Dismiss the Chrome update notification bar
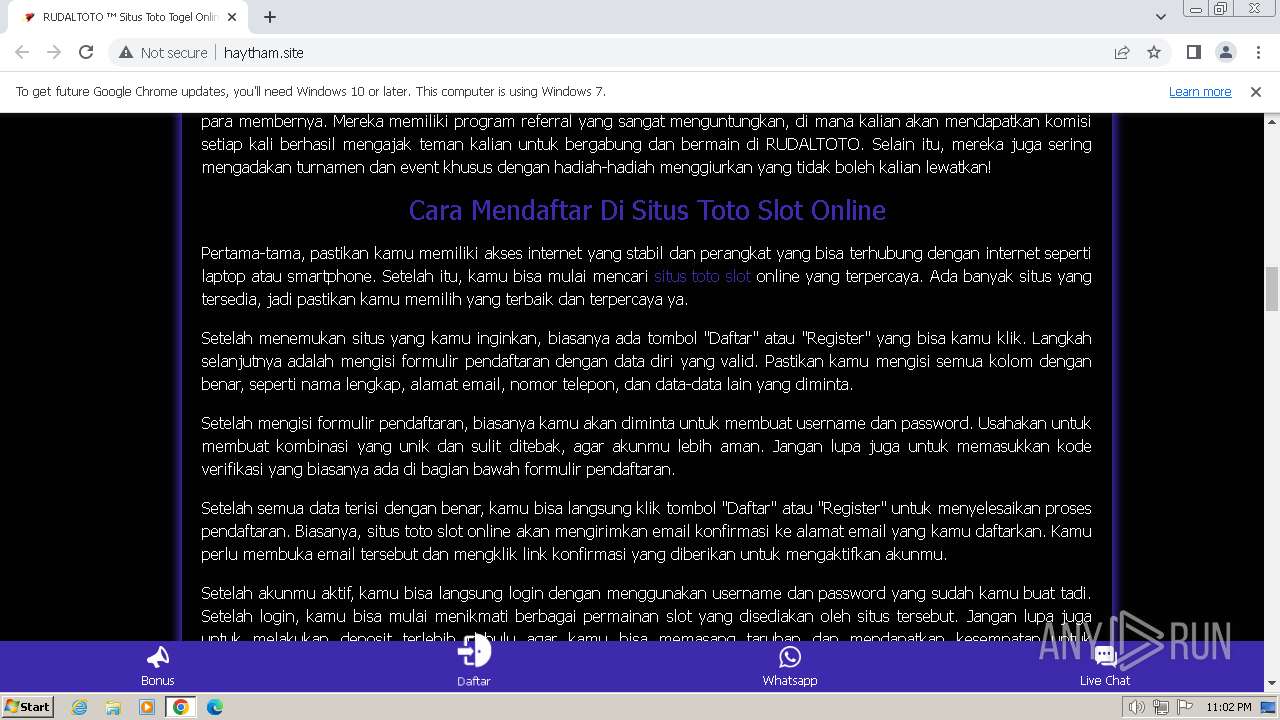Screen dimensions: 1280x720 pos(1256,91)
